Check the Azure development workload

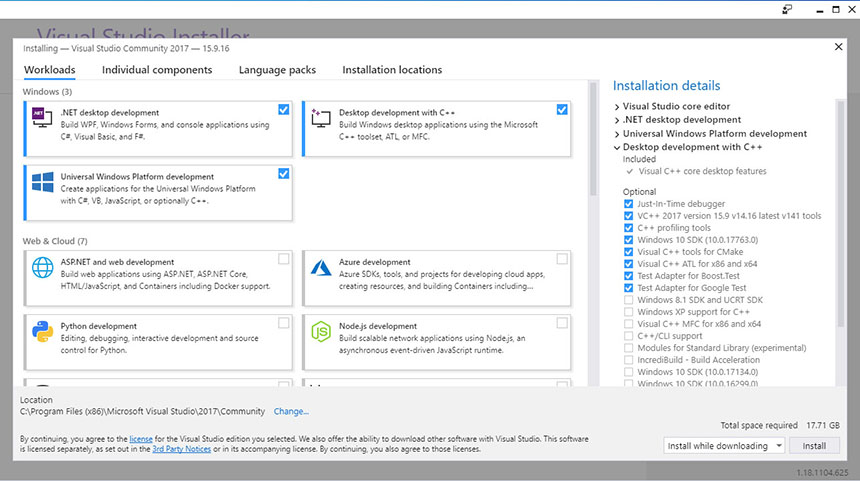(562, 259)
